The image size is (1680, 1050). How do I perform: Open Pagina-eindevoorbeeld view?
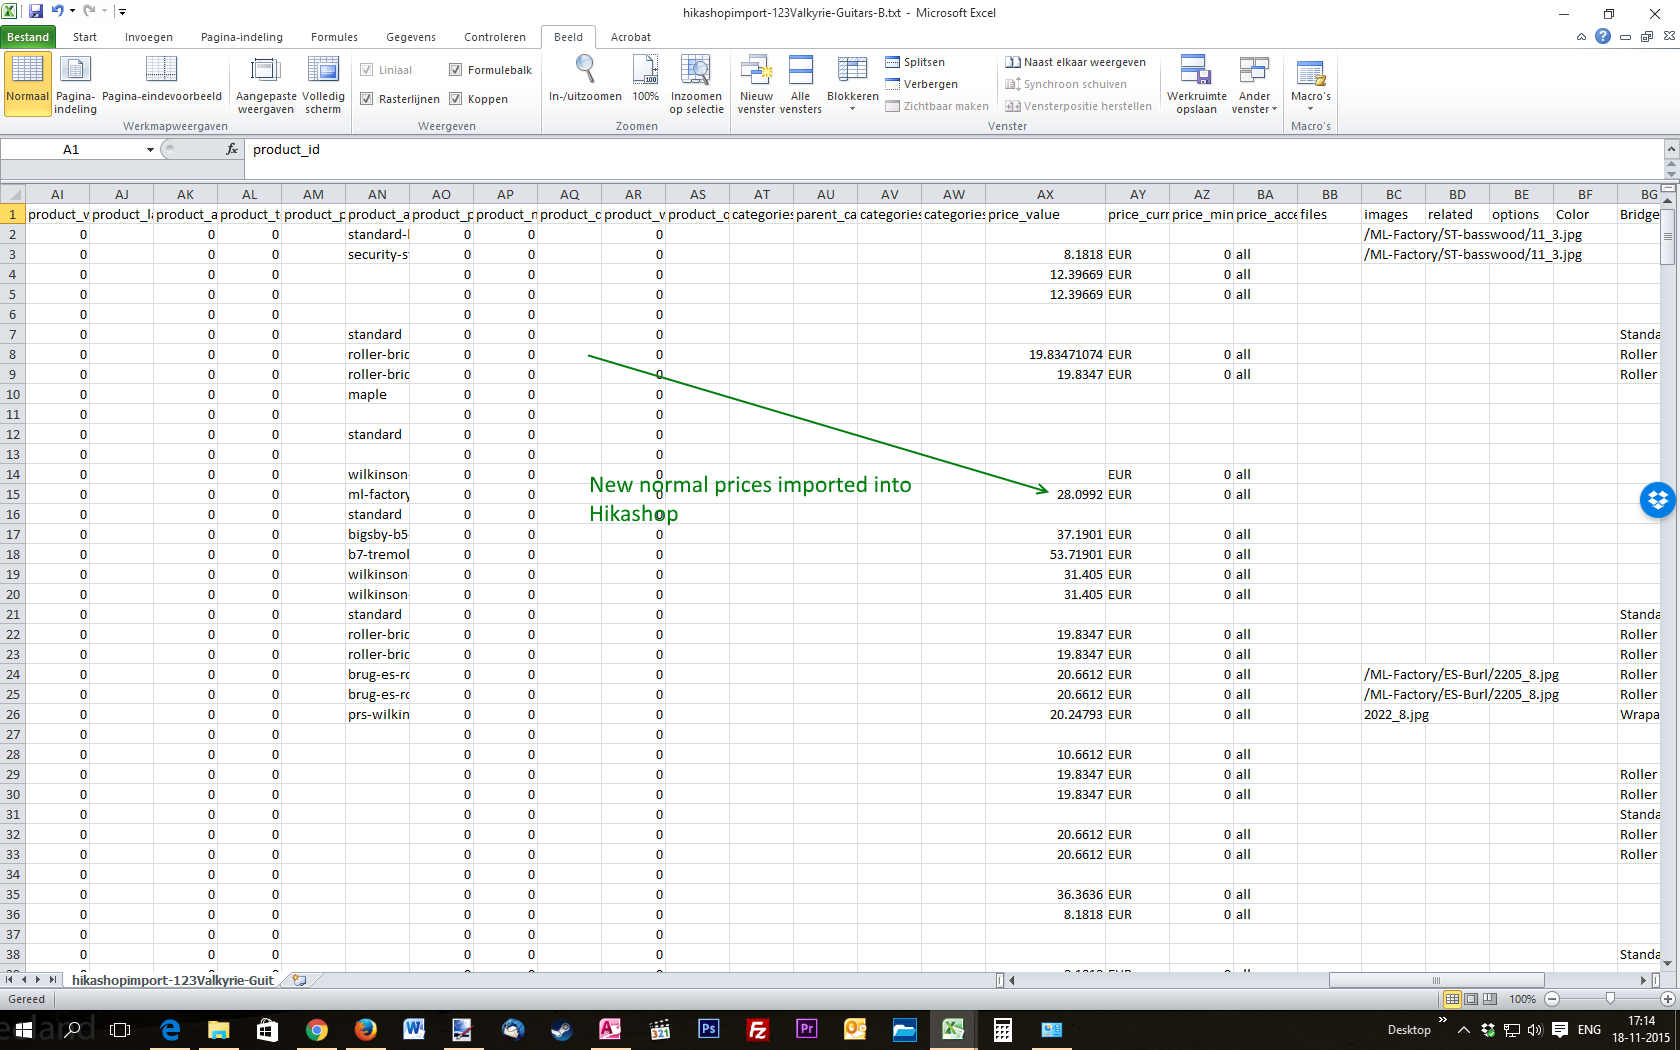pyautogui.click(x=161, y=70)
